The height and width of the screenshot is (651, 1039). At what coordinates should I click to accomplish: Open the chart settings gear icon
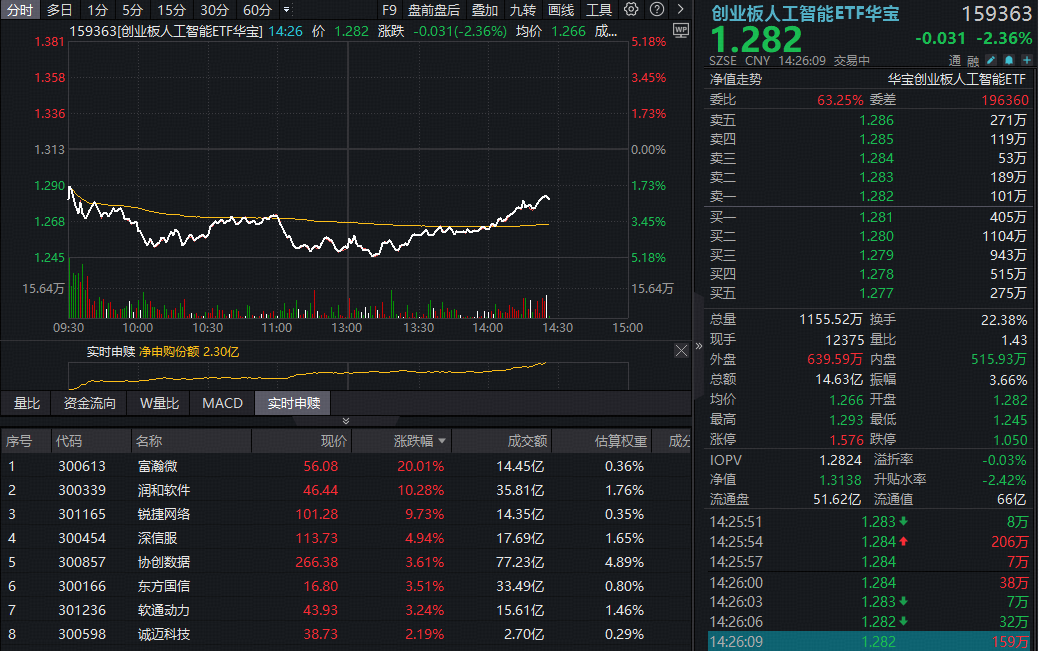(x=631, y=10)
